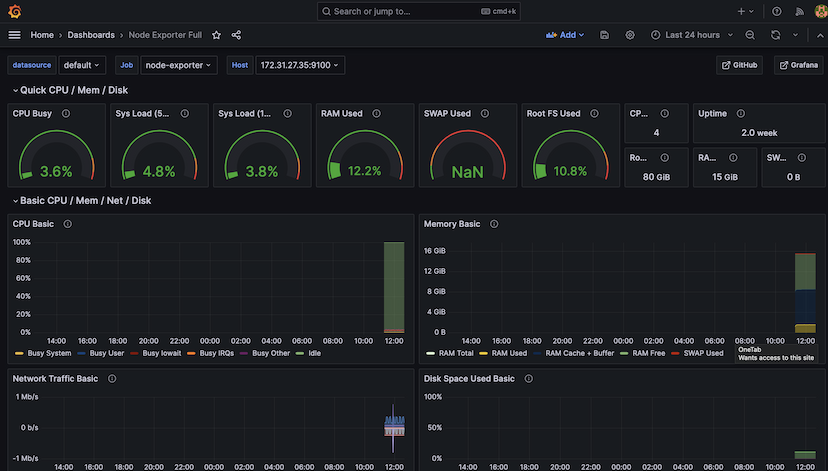Show CPU Basic panel info icon
Screen dimensions: 828x471
point(67,224)
